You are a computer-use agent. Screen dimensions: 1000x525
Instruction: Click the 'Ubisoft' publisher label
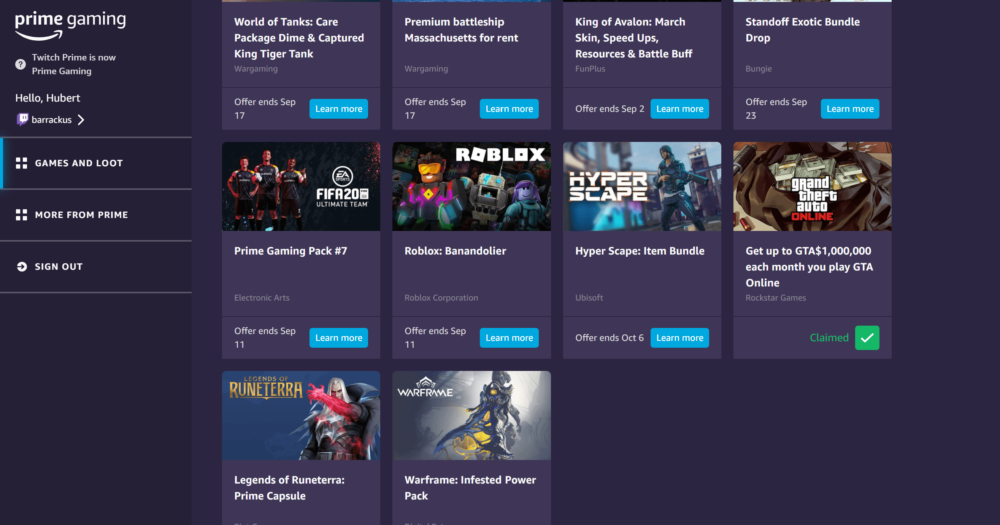[x=589, y=298]
